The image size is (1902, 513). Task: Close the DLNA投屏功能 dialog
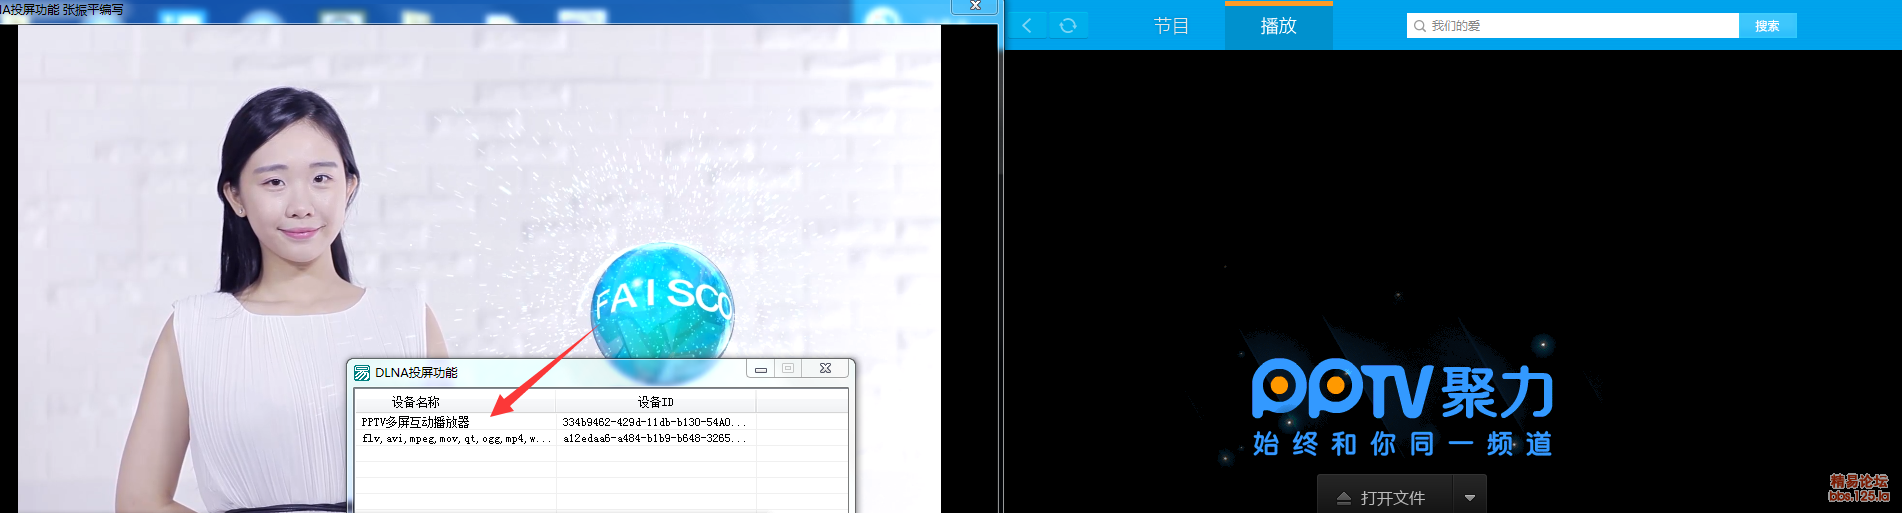tap(825, 369)
